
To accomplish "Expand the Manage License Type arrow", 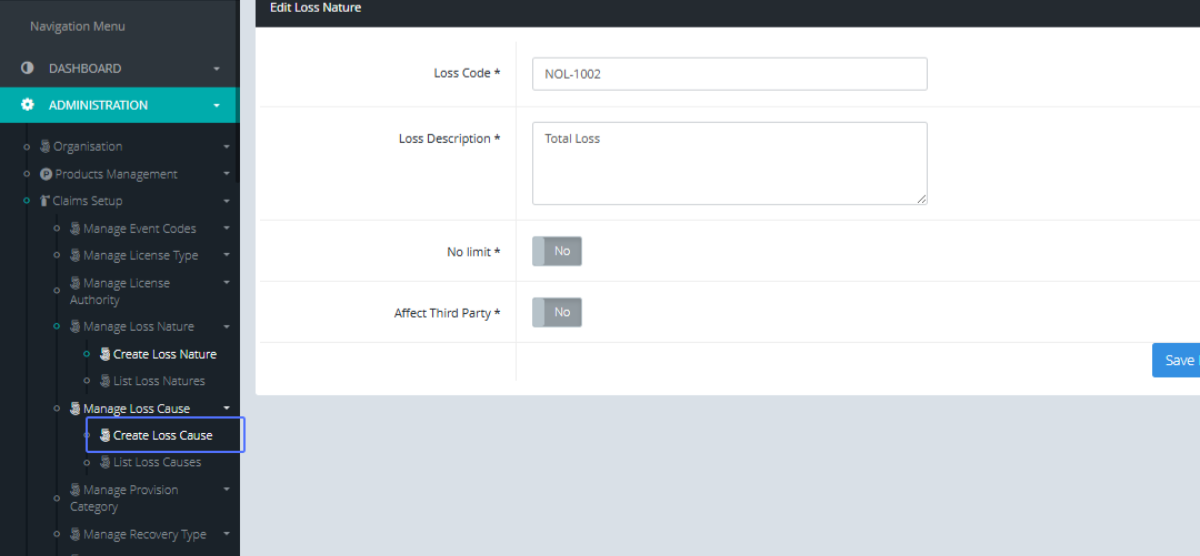I will (x=227, y=256).
